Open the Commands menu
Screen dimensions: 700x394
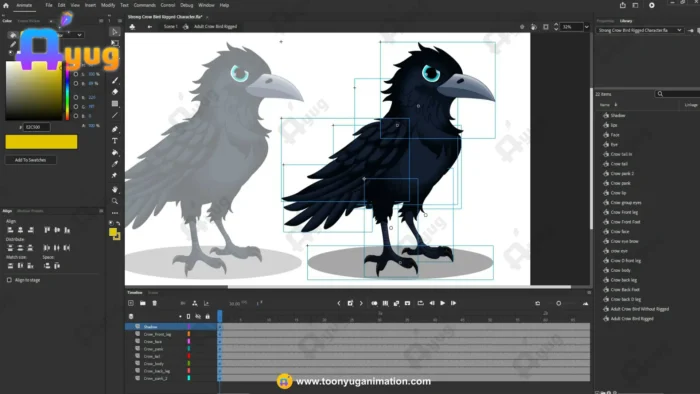[145, 5]
